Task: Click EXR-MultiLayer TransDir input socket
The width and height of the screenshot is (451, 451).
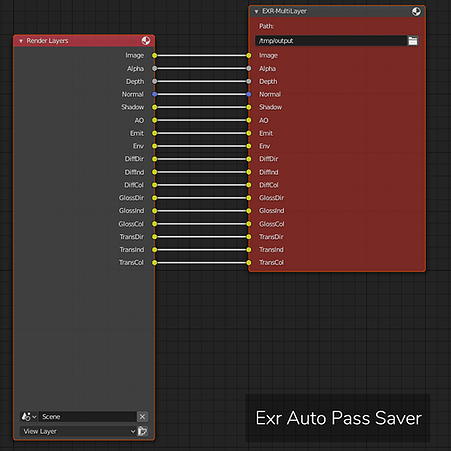Action: point(249,237)
